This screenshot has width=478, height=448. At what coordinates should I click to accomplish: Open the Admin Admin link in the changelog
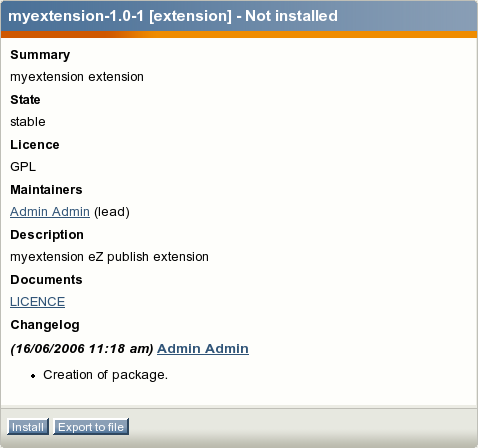tap(203, 349)
